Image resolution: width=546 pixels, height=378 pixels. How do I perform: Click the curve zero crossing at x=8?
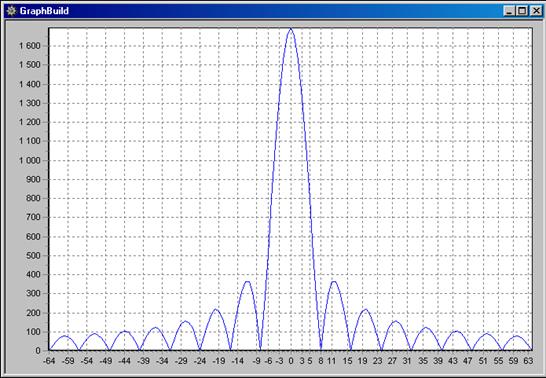pos(321,349)
